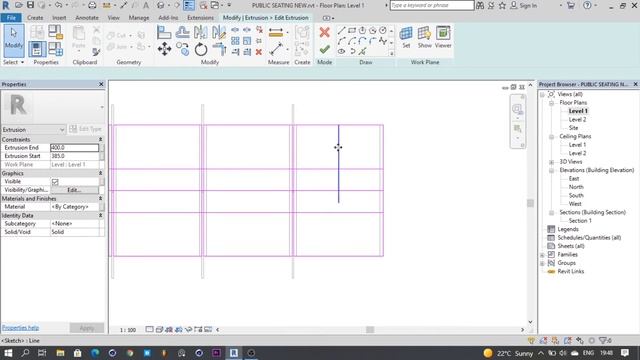Select the Ellipse draw tool
Screen dimensions: 640x360
tap(341, 51)
